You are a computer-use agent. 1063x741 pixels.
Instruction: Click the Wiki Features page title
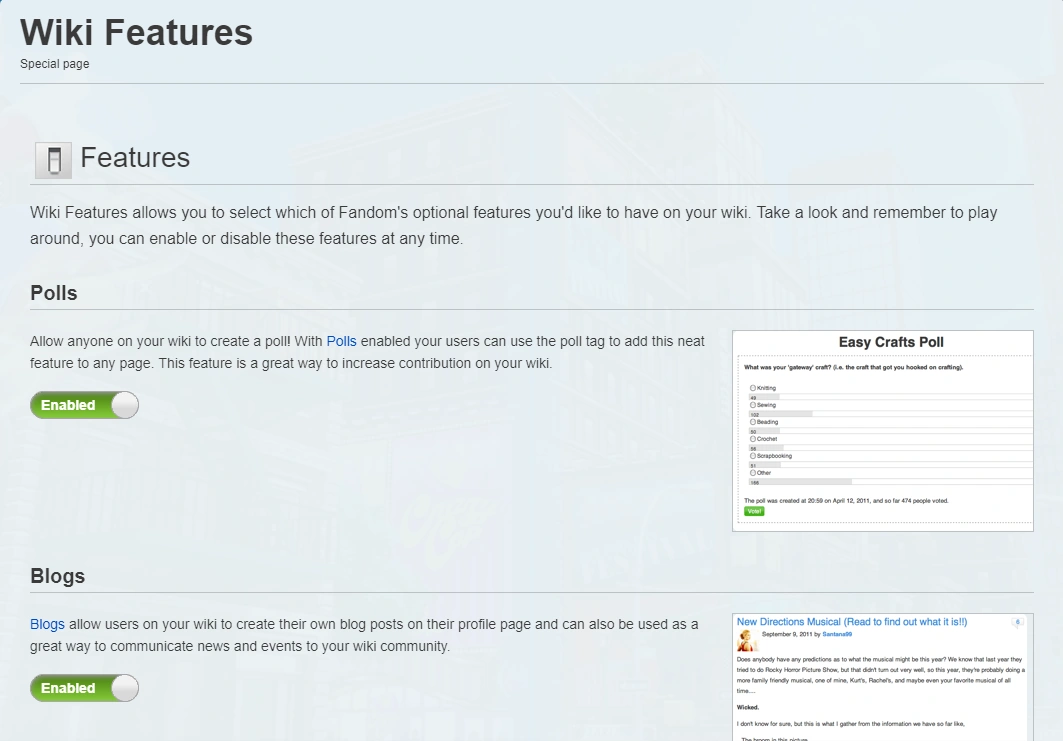click(136, 32)
